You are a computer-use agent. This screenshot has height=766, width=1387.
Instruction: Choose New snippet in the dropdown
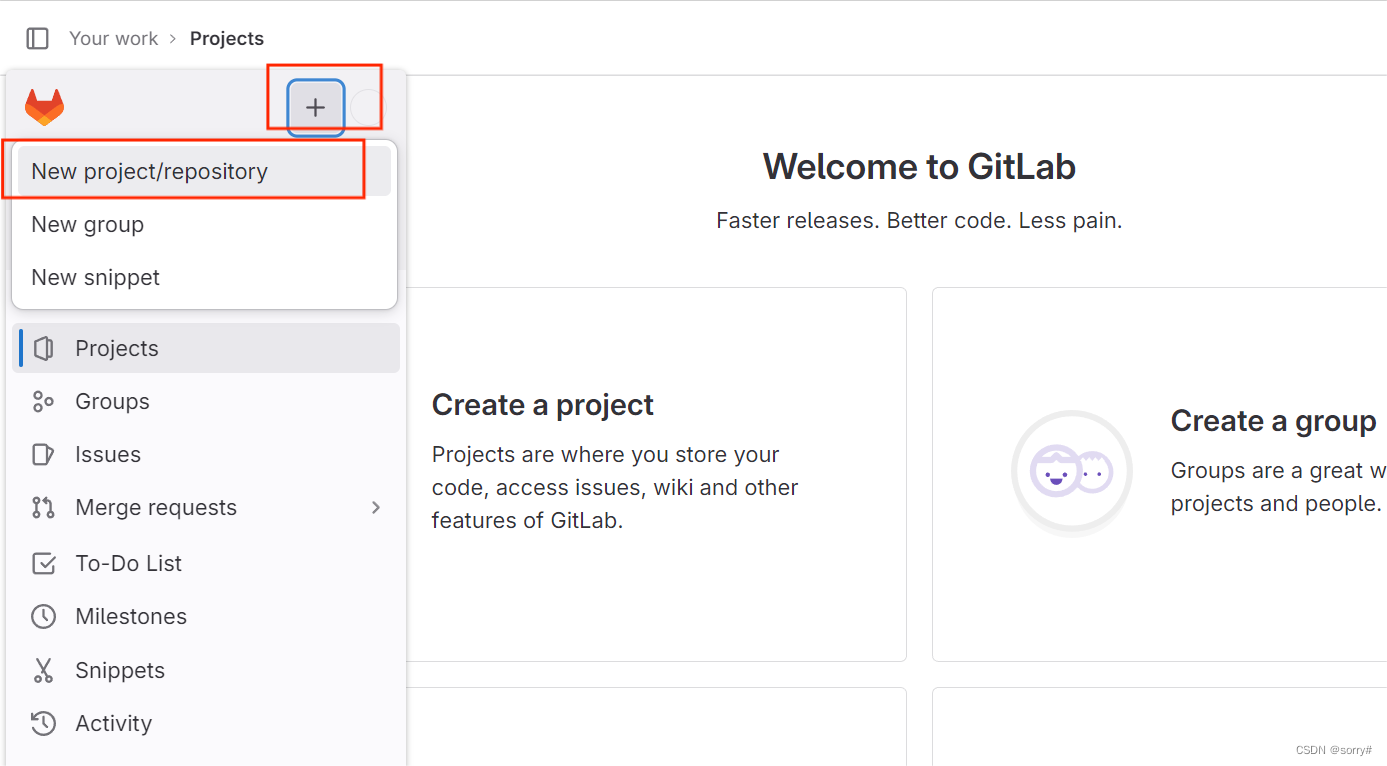(204, 277)
